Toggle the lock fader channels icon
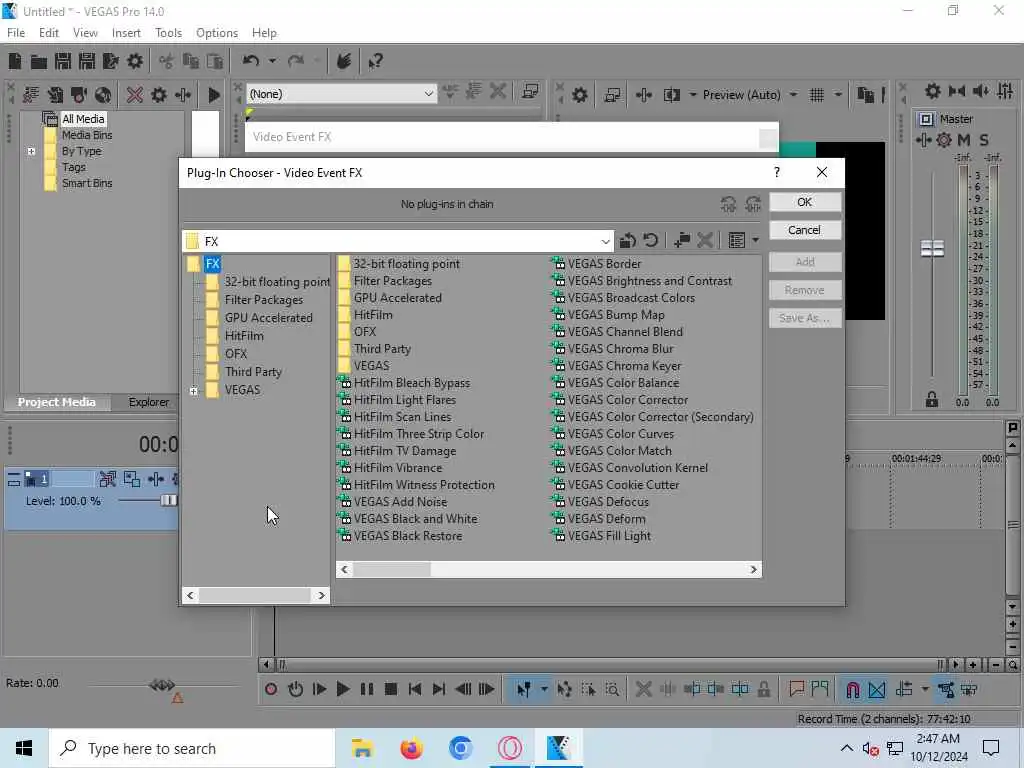Screen dimensions: 1024x768 point(931,400)
